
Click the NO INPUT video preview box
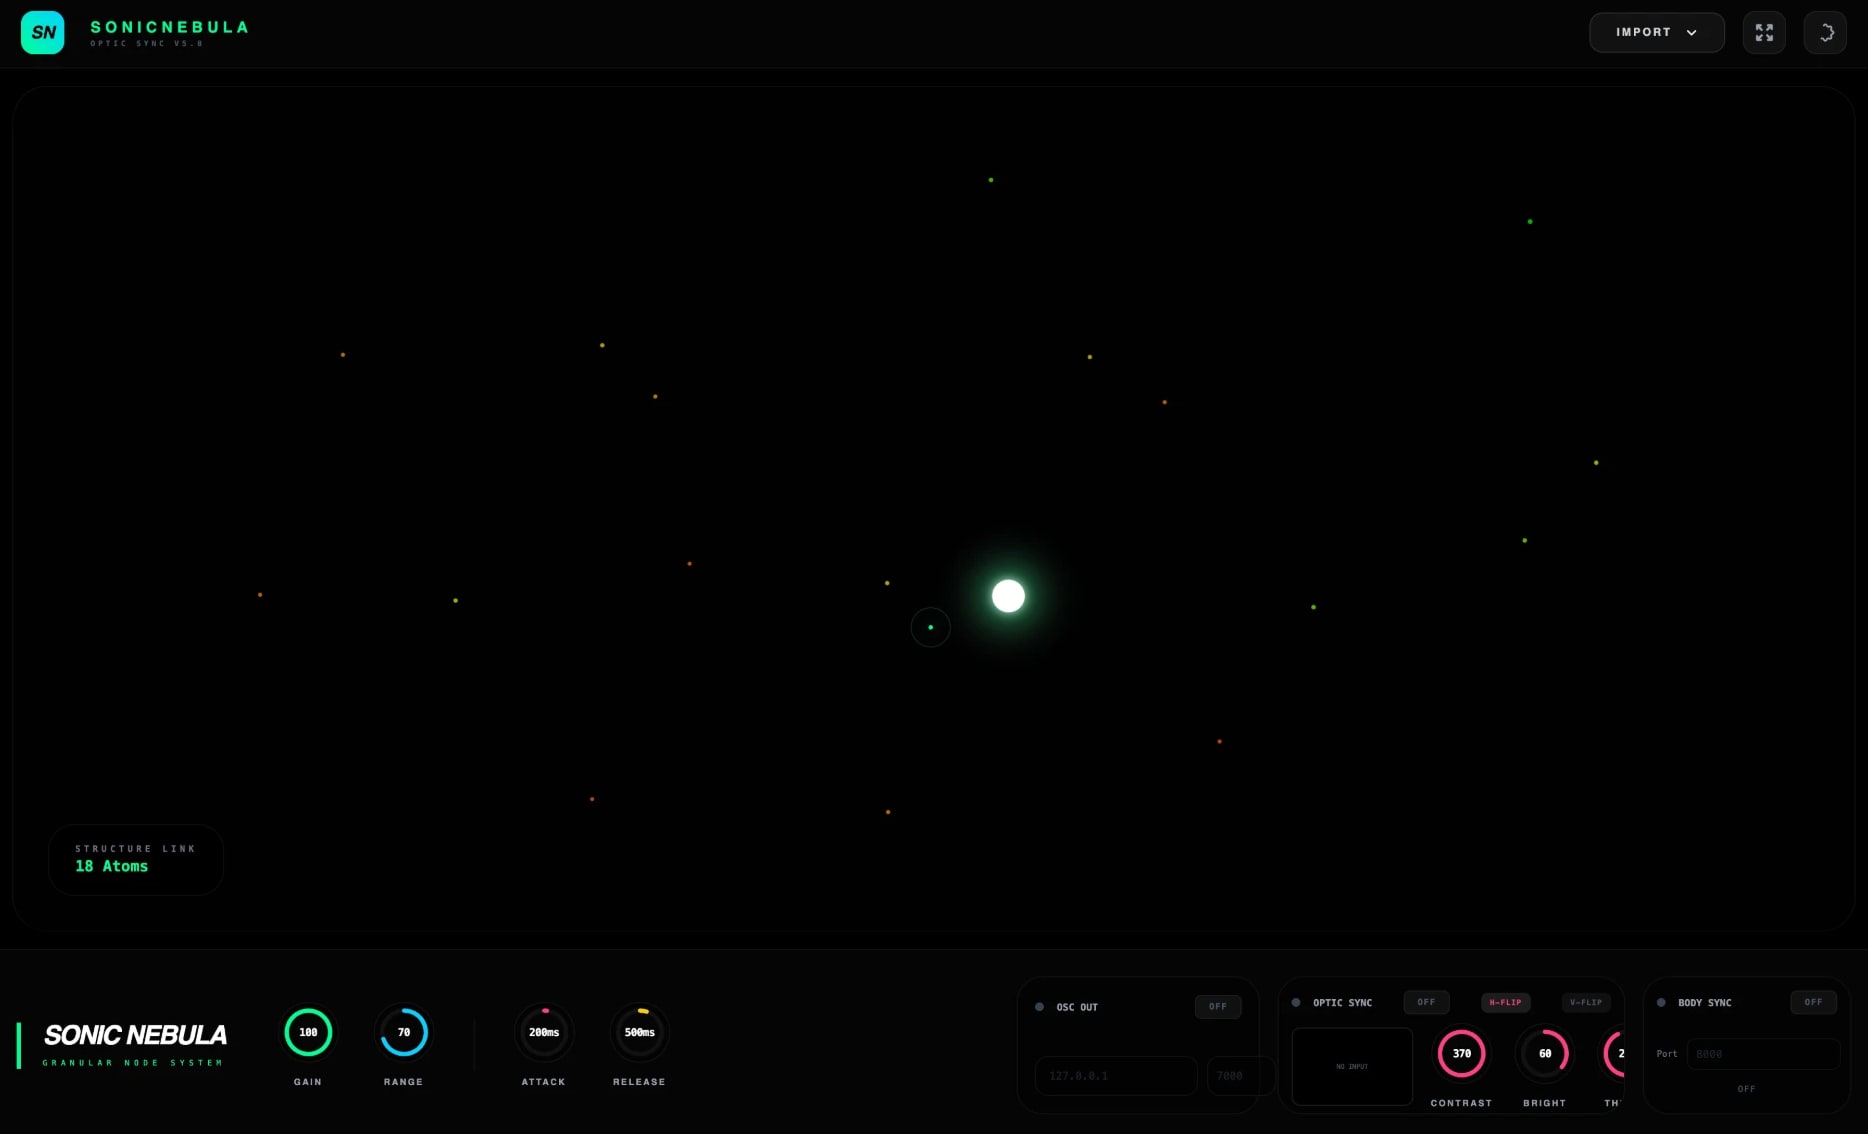pos(1352,1067)
